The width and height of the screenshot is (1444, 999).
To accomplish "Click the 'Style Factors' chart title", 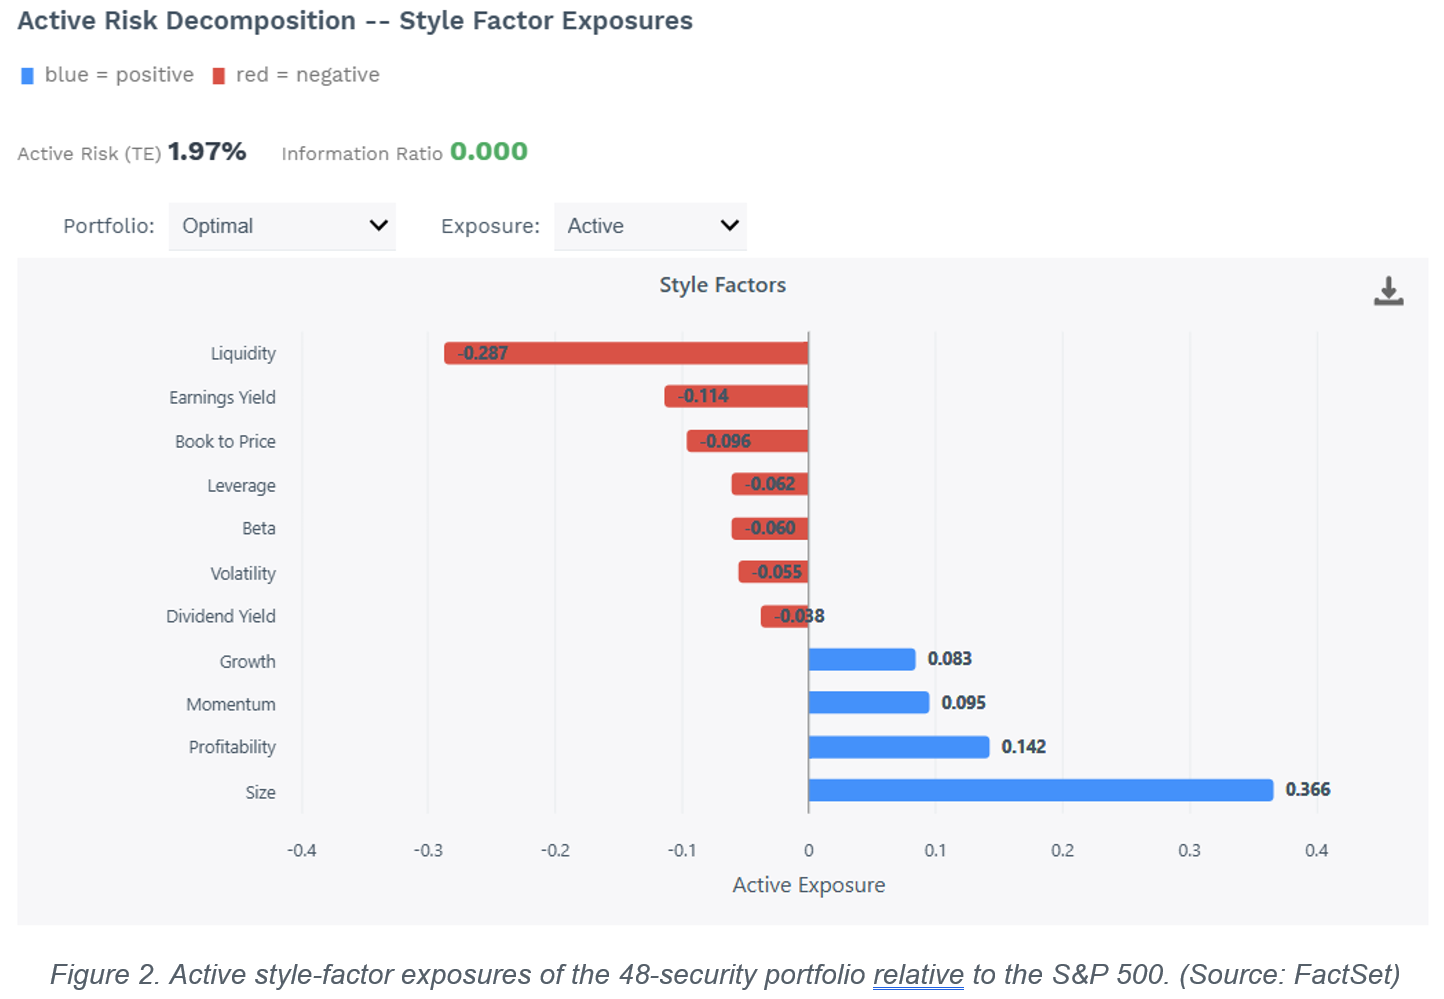I will (723, 285).
